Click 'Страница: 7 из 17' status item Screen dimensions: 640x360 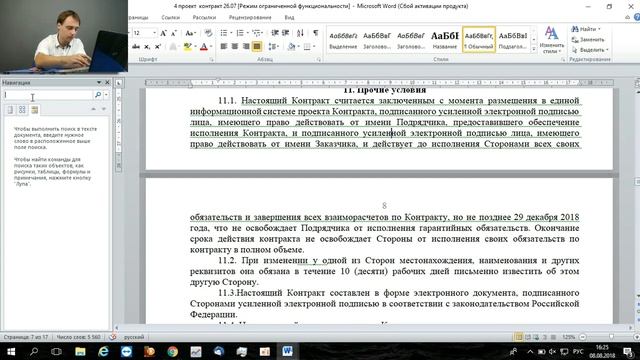click(x=26, y=337)
